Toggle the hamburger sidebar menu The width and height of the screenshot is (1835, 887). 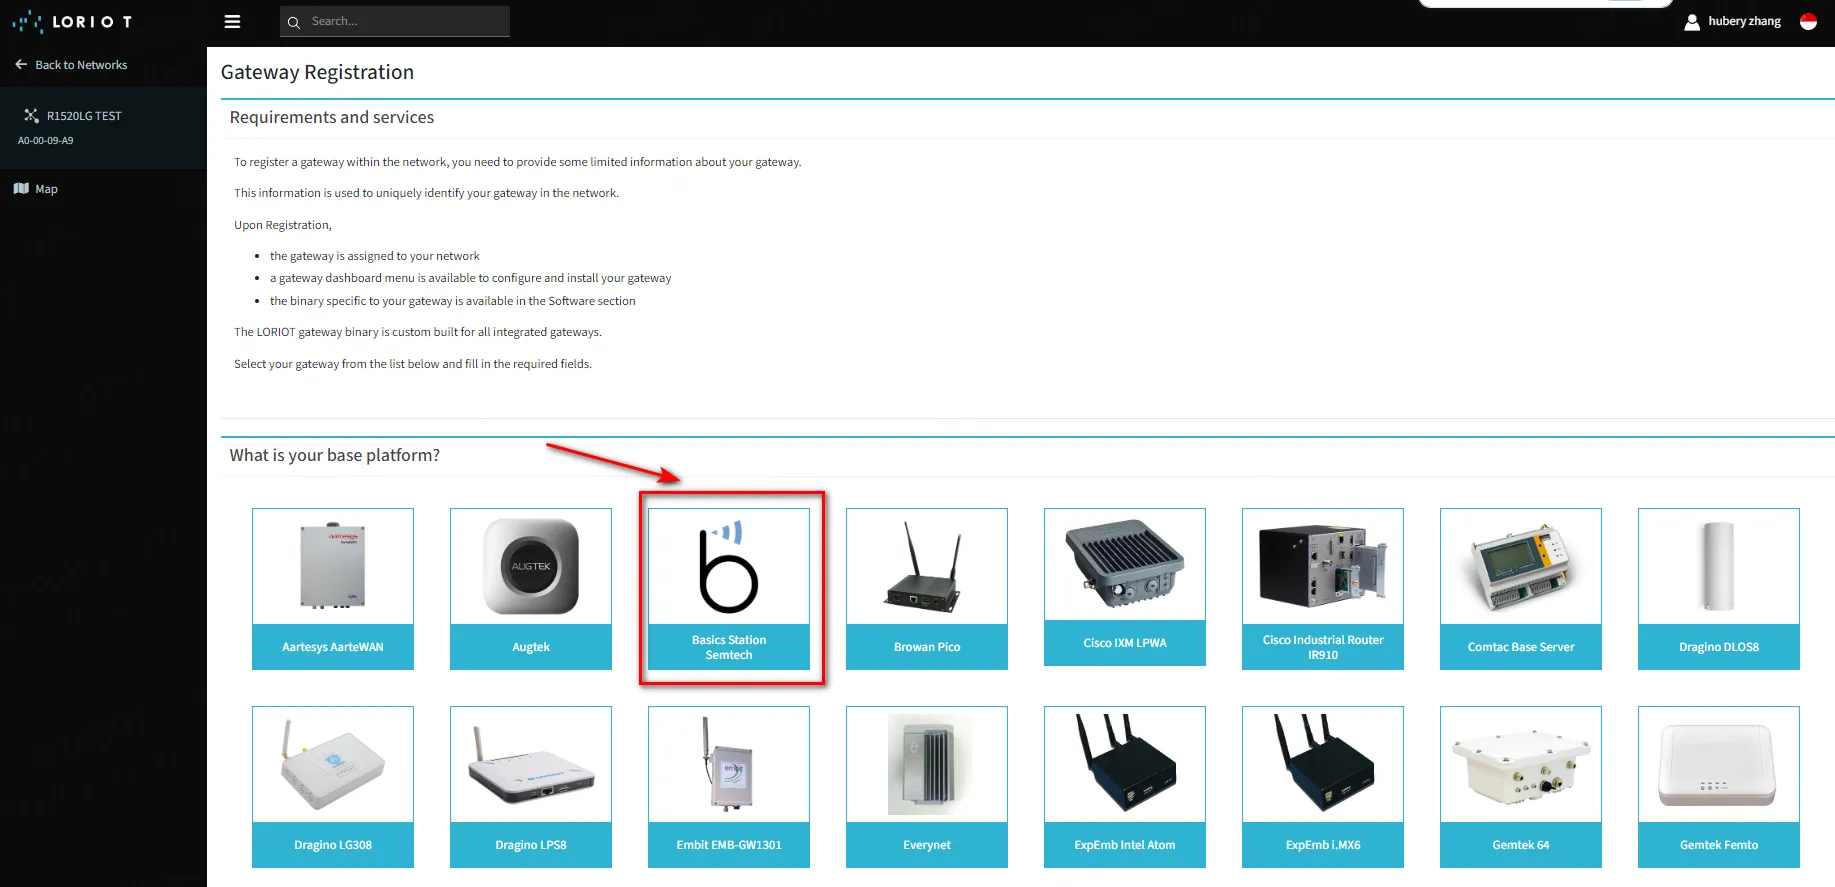pyautogui.click(x=232, y=22)
